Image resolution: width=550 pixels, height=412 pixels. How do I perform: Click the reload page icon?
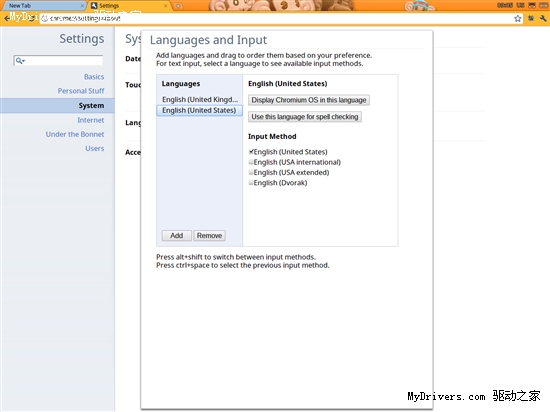point(31,18)
